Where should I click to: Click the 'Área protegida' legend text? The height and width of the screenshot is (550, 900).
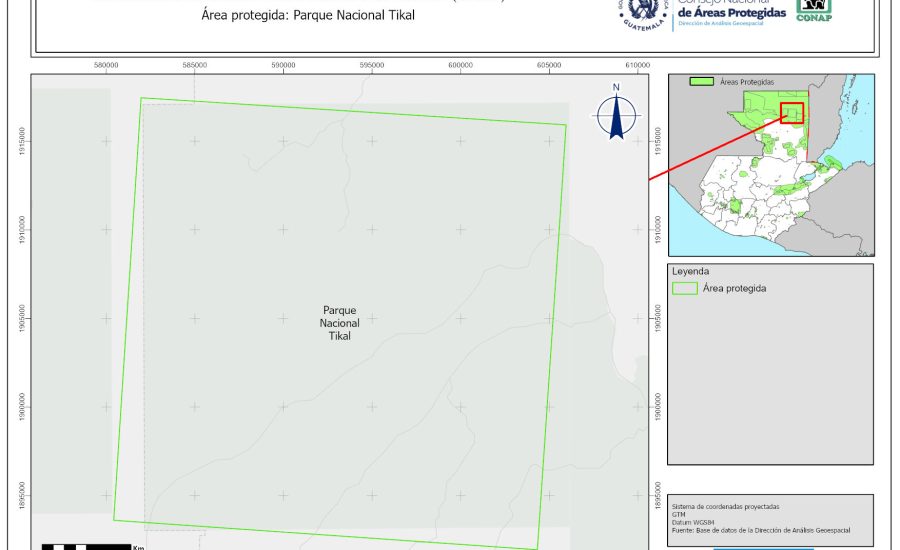(734, 288)
